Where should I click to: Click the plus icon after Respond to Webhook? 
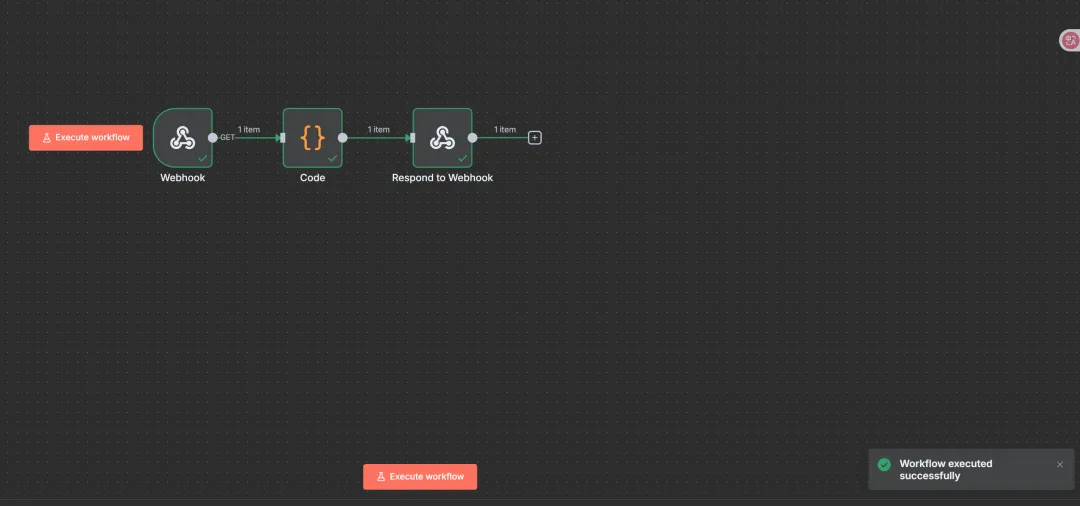pyautogui.click(x=534, y=138)
